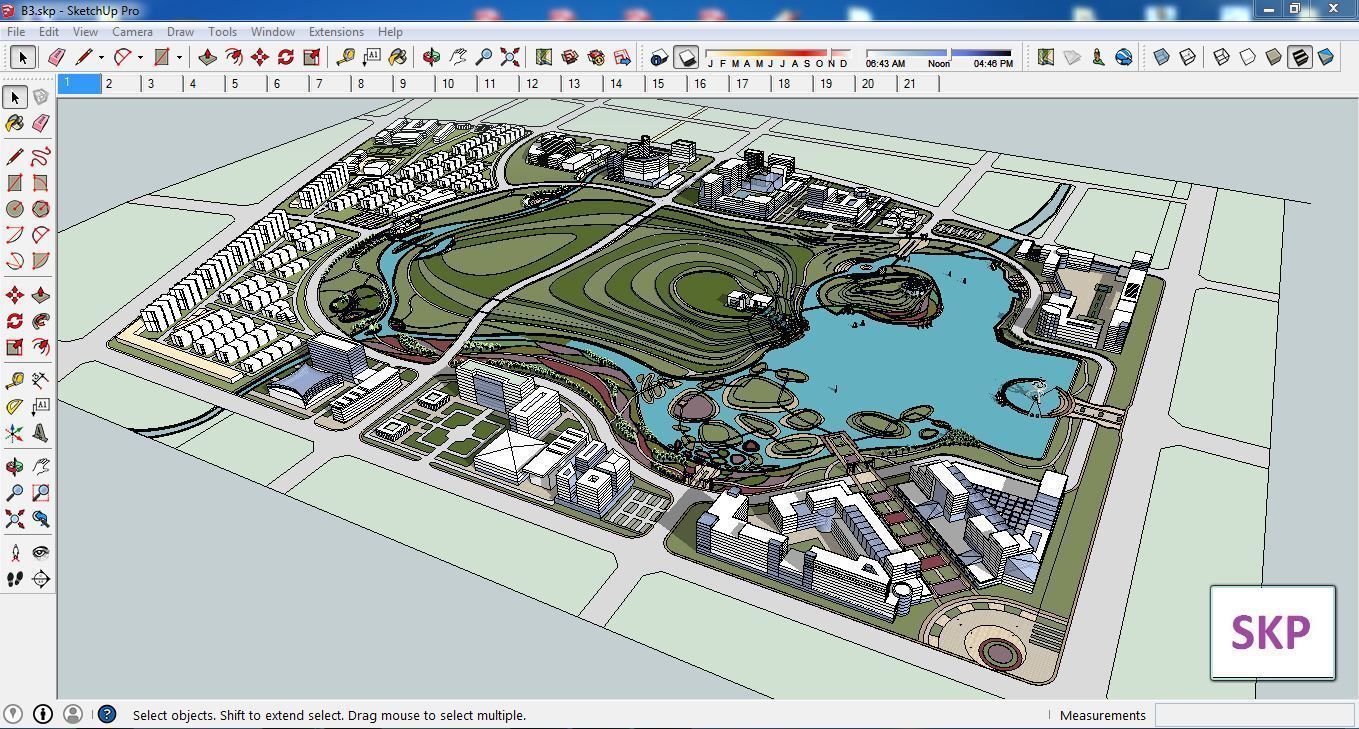Click Preview Model in Google Earth icon
The width and height of the screenshot is (1359, 729).
1124,57
